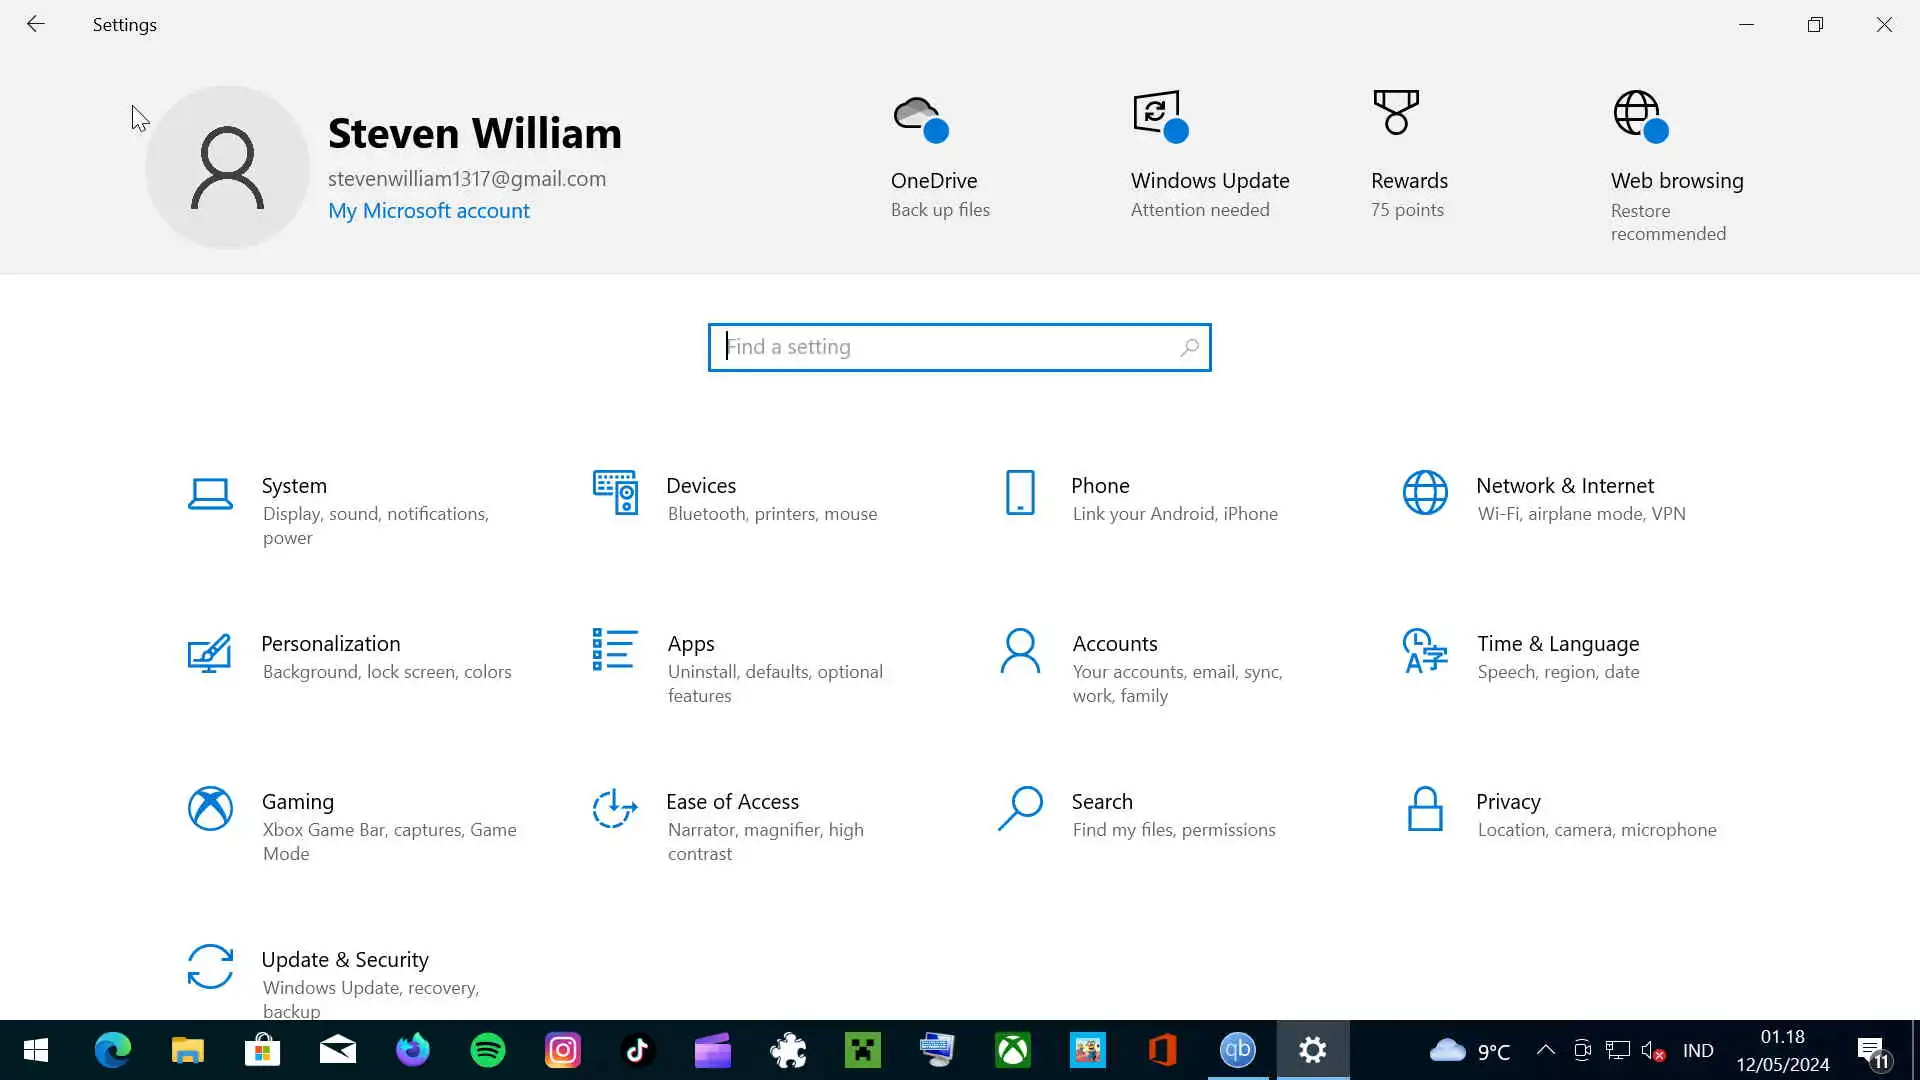Open Devices settings icon

tap(615, 492)
